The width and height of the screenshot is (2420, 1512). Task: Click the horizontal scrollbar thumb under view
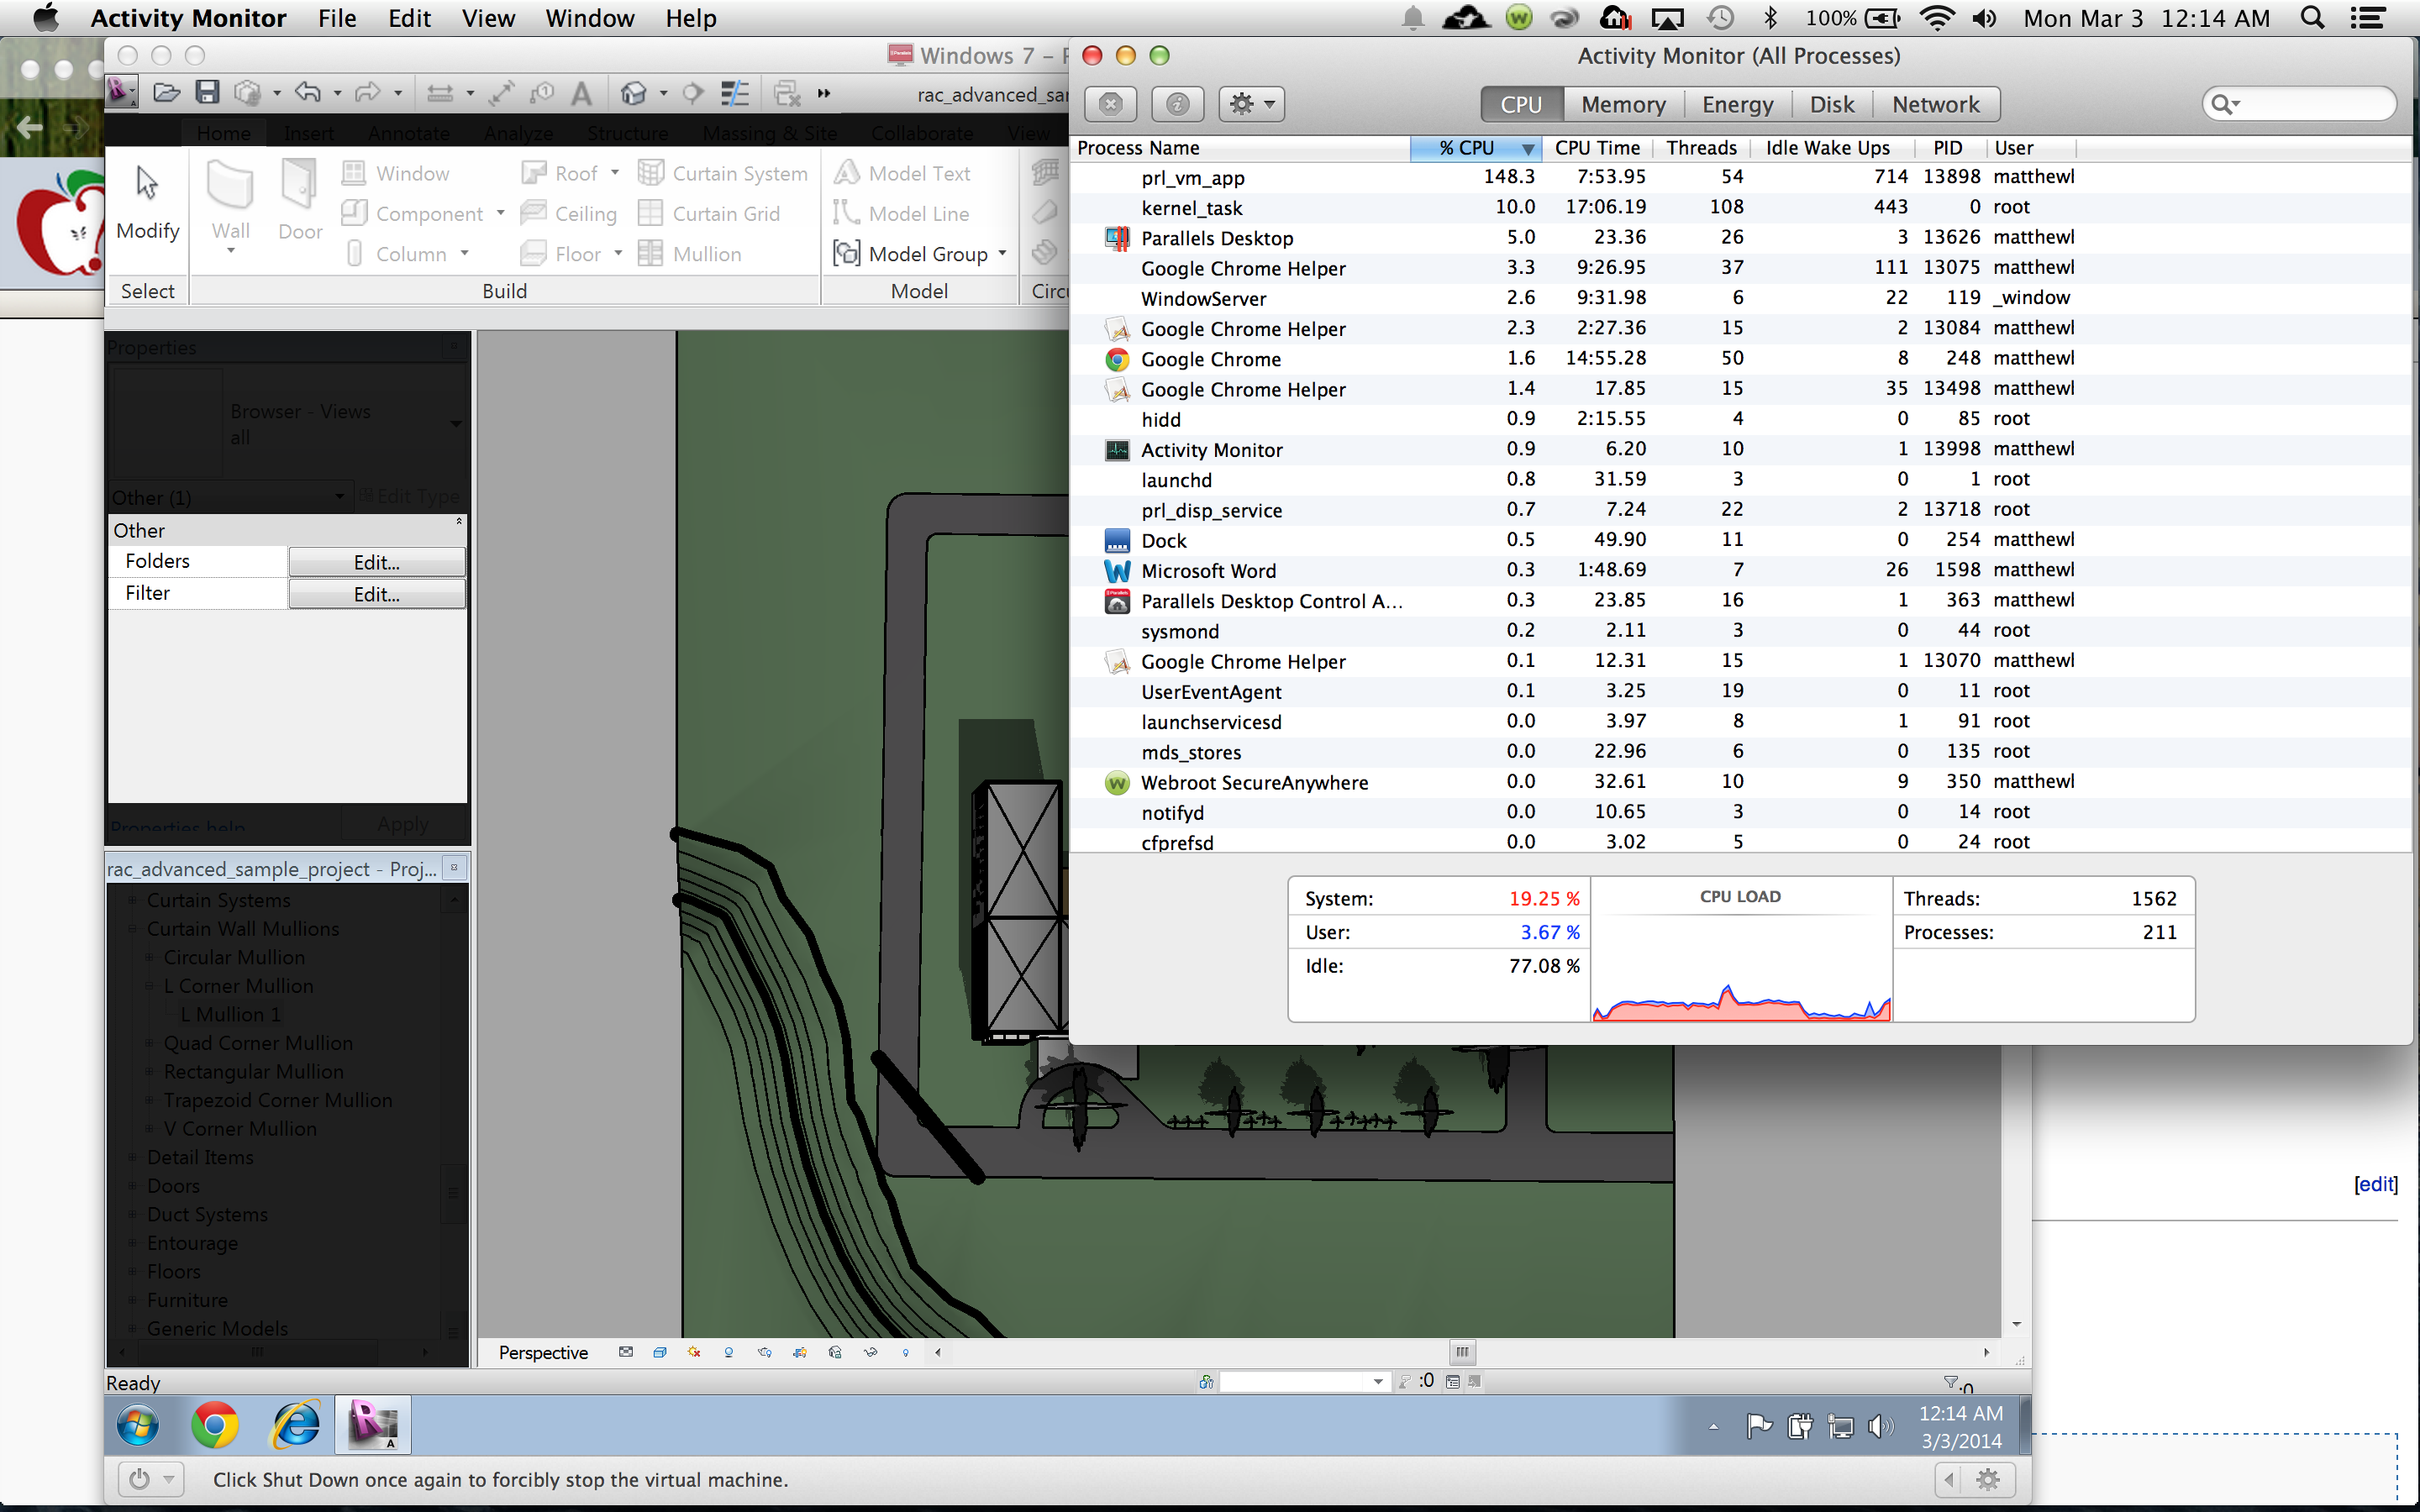(1462, 1352)
